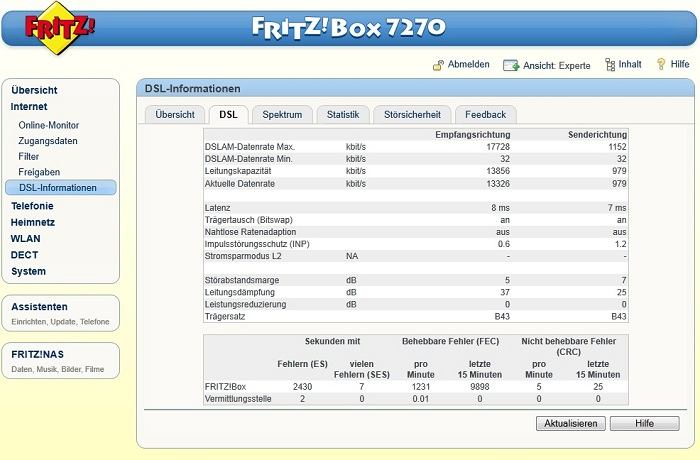
Task: Open FRITZ!NAS panel link
Action: click(38, 355)
